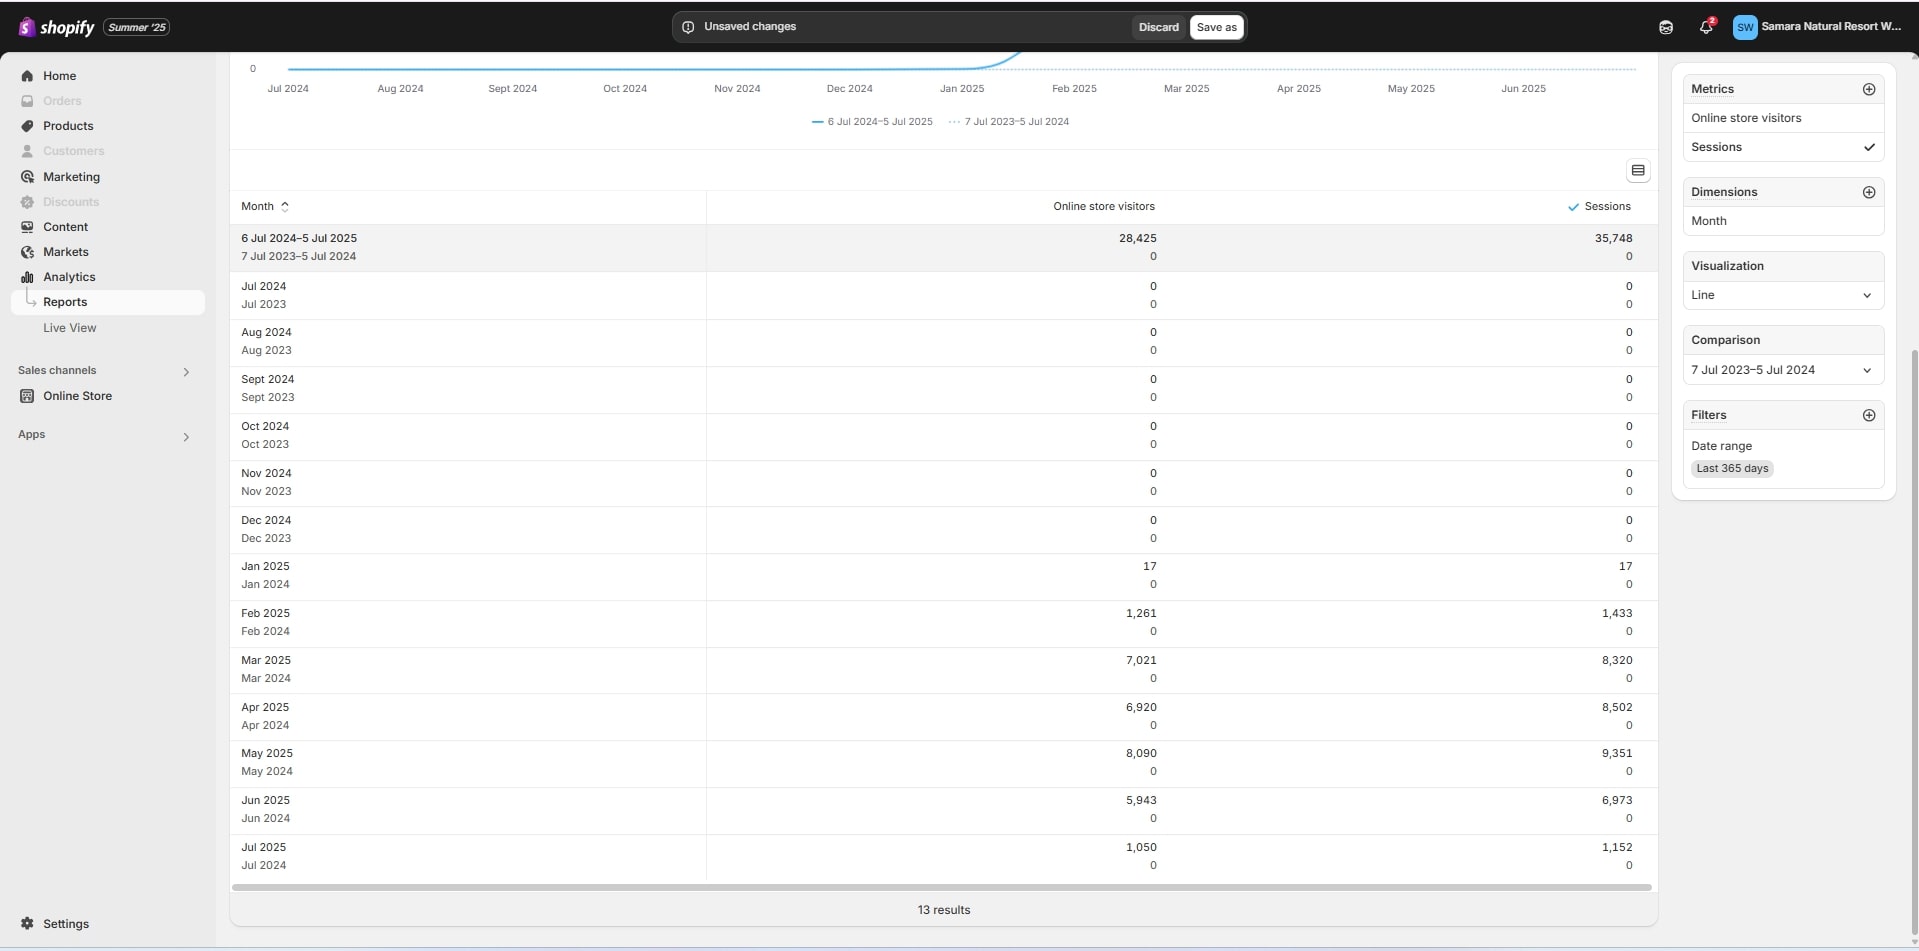Go to Markets section

click(x=65, y=252)
